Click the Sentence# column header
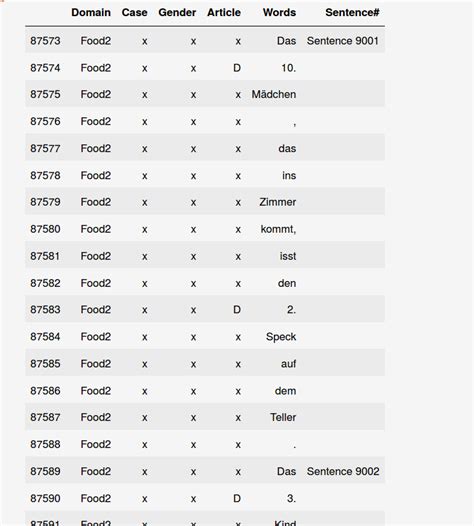This screenshot has height=526, width=474. click(352, 12)
